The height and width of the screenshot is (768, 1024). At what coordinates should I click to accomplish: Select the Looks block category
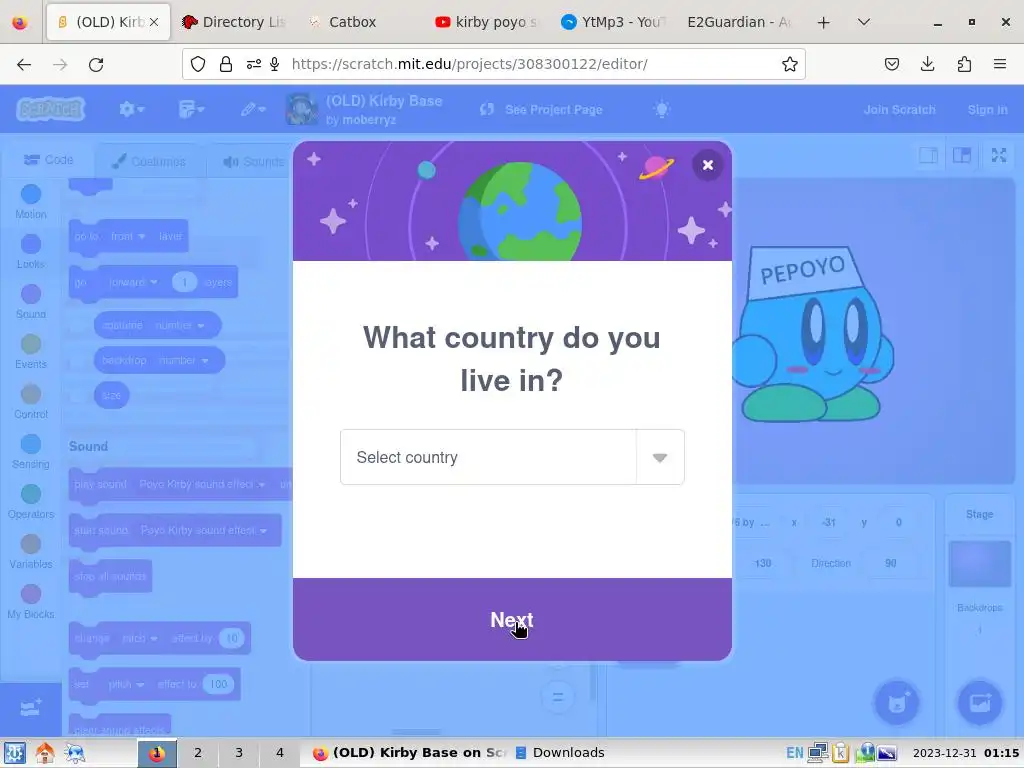tap(31, 251)
